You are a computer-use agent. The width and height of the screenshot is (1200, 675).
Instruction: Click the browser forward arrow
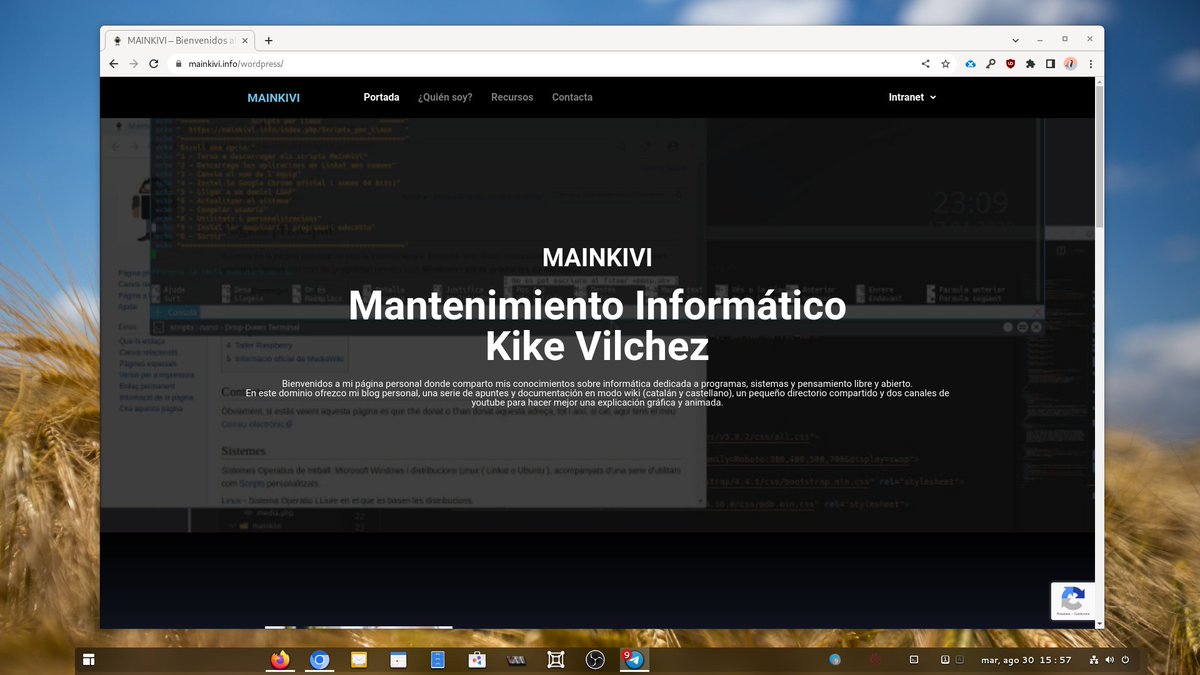(x=134, y=63)
